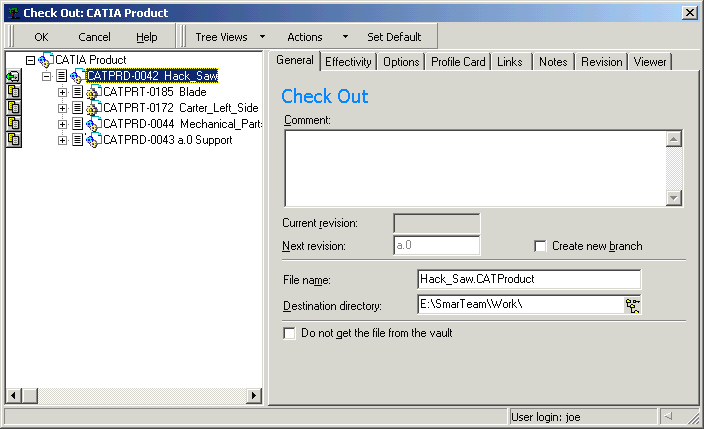The height and width of the screenshot is (429, 704).
Task: Click the Actions toolbar label
Action: [305, 37]
